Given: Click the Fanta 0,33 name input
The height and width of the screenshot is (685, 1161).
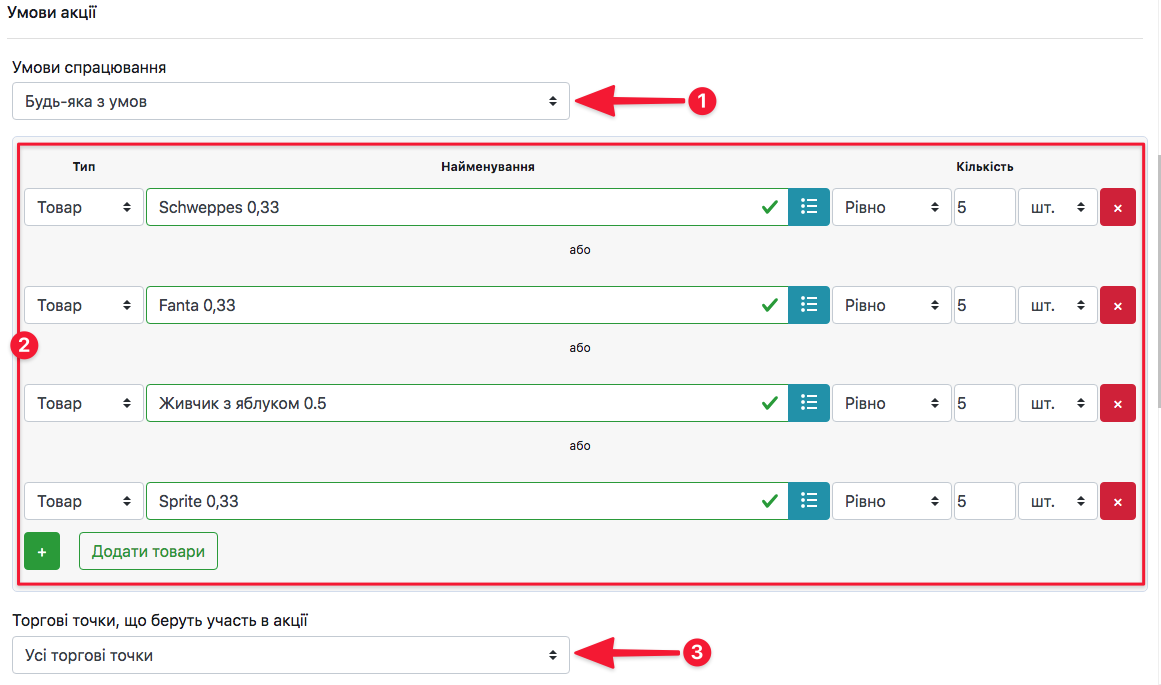Looking at the screenshot, I should (450, 305).
